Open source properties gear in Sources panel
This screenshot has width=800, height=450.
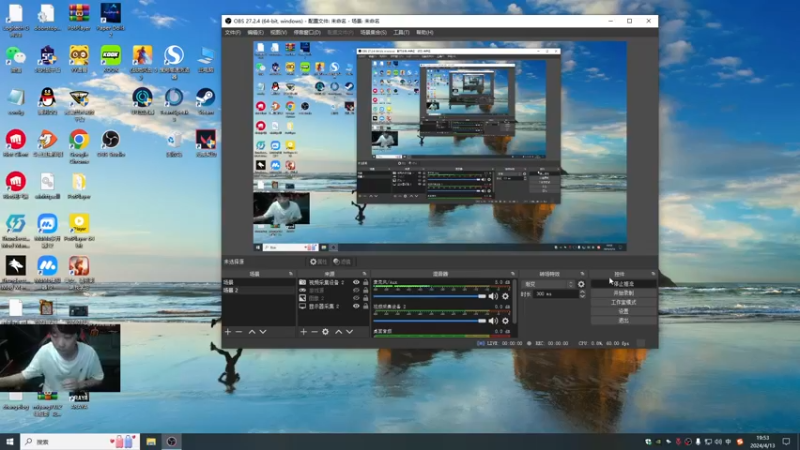[325, 331]
